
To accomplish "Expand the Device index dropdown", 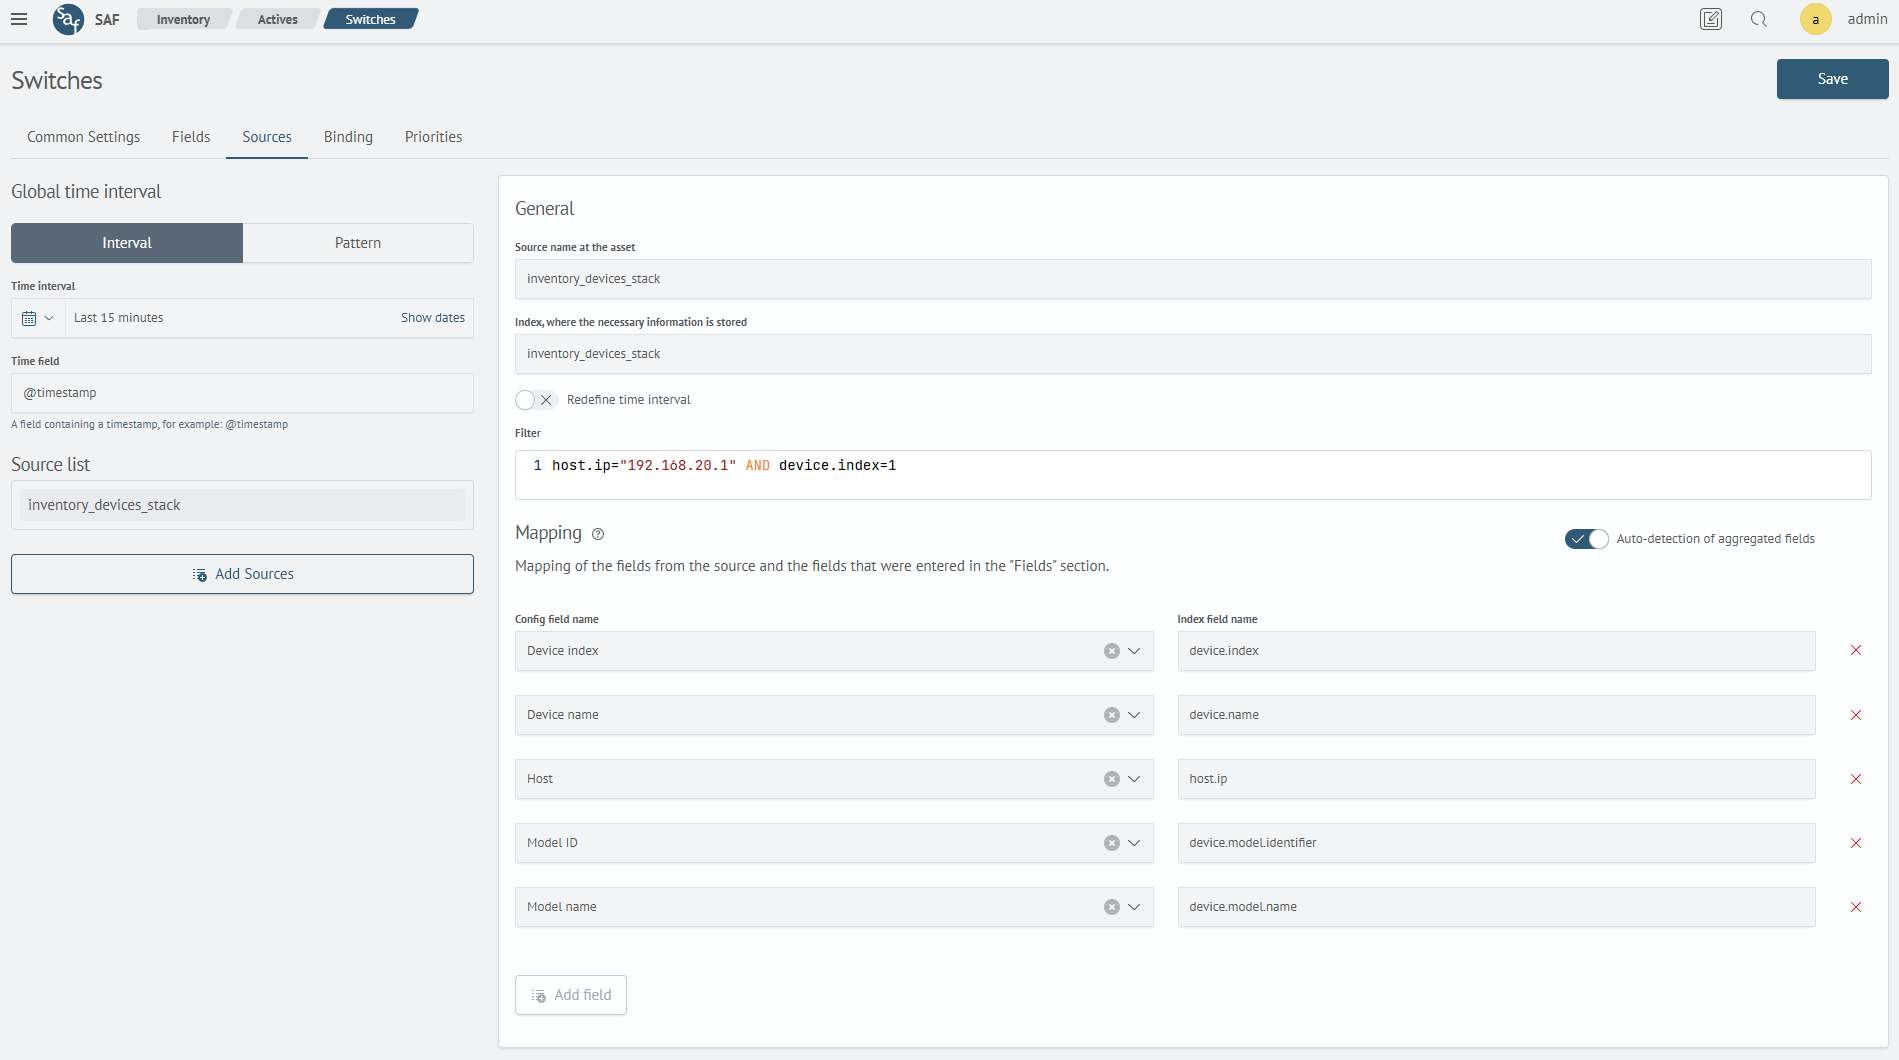I will coord(1134,651).
